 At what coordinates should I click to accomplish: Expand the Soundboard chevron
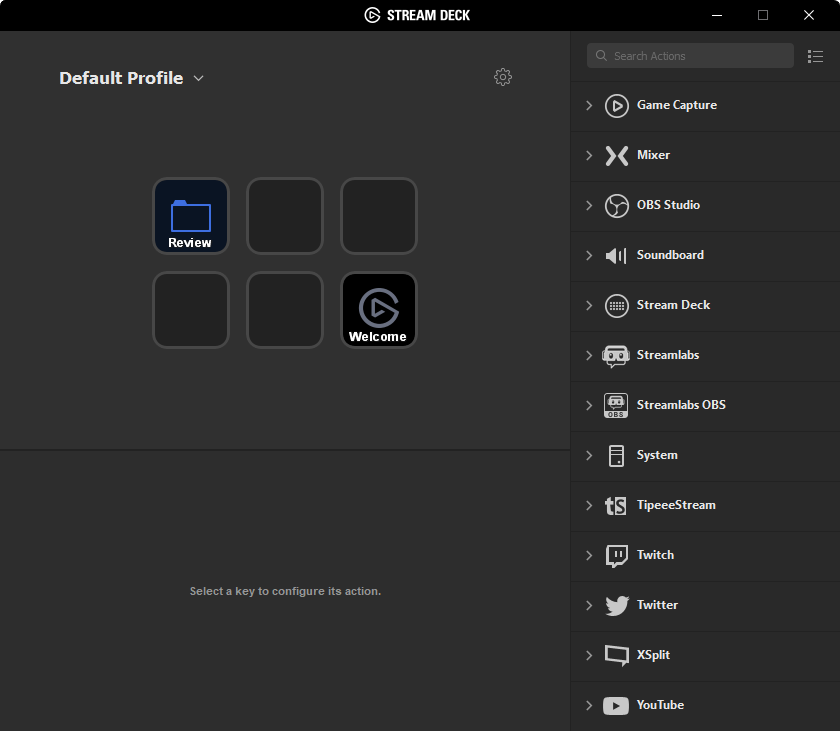(x=589, y=255)
